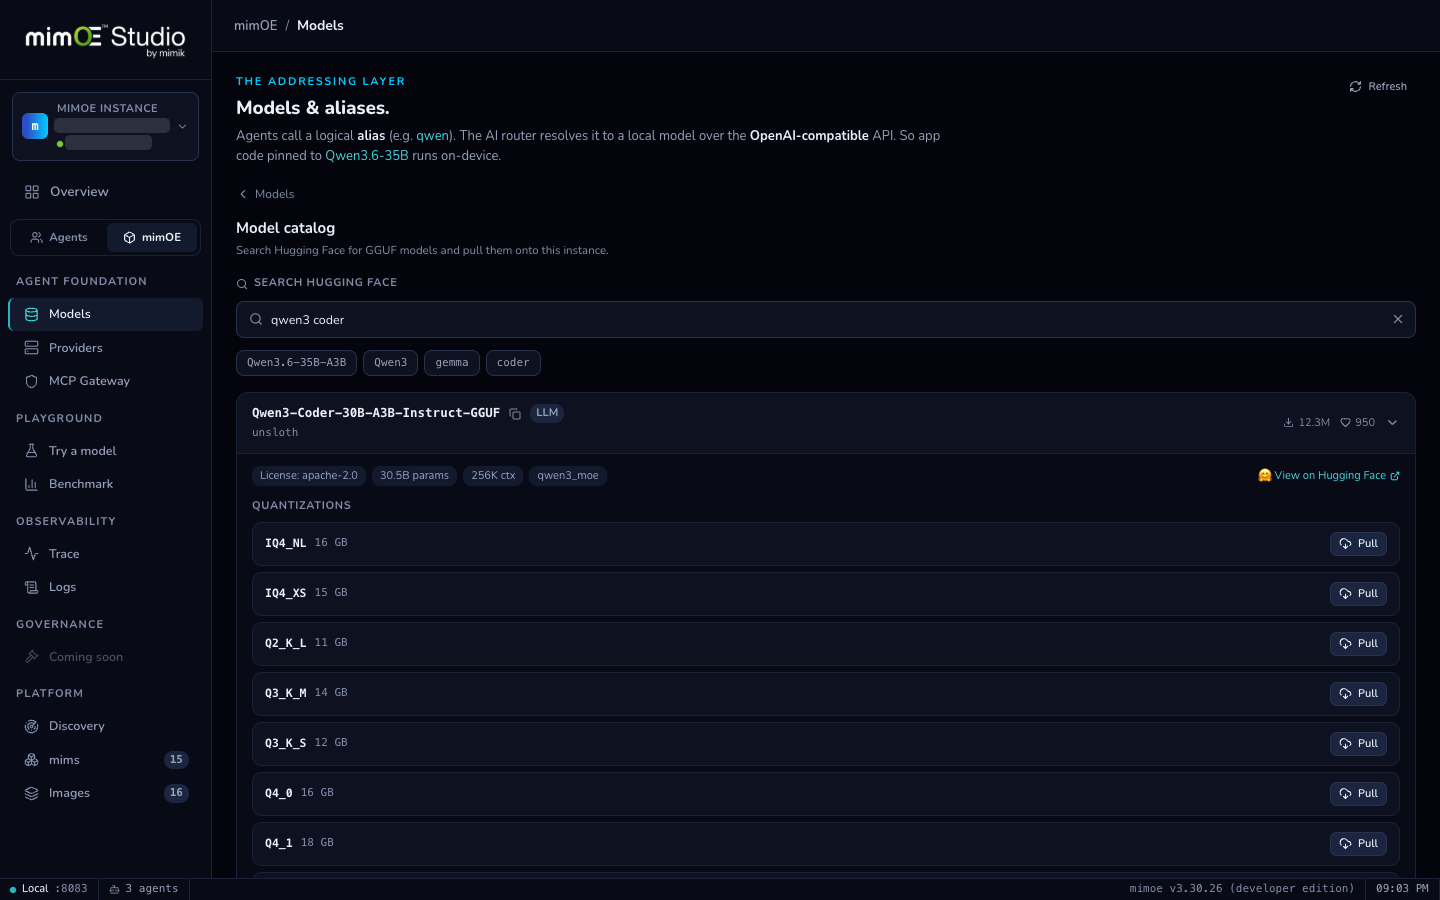
Task: Clear the Hugging Face search field
Action: [1398, 319]
